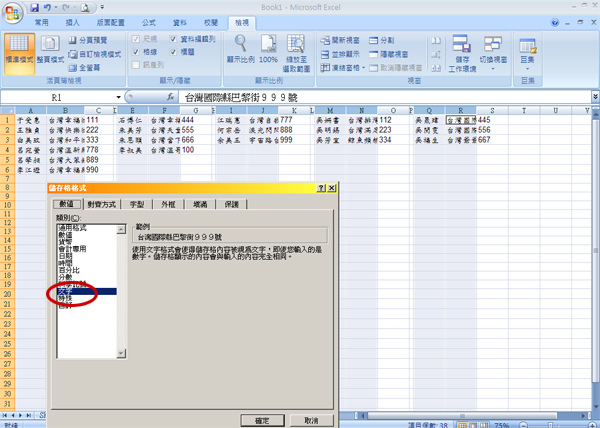Screen dimensions: 600x428
Task: Open the 顯示比例 zoom magnifier tool
Action: point(240,49)
